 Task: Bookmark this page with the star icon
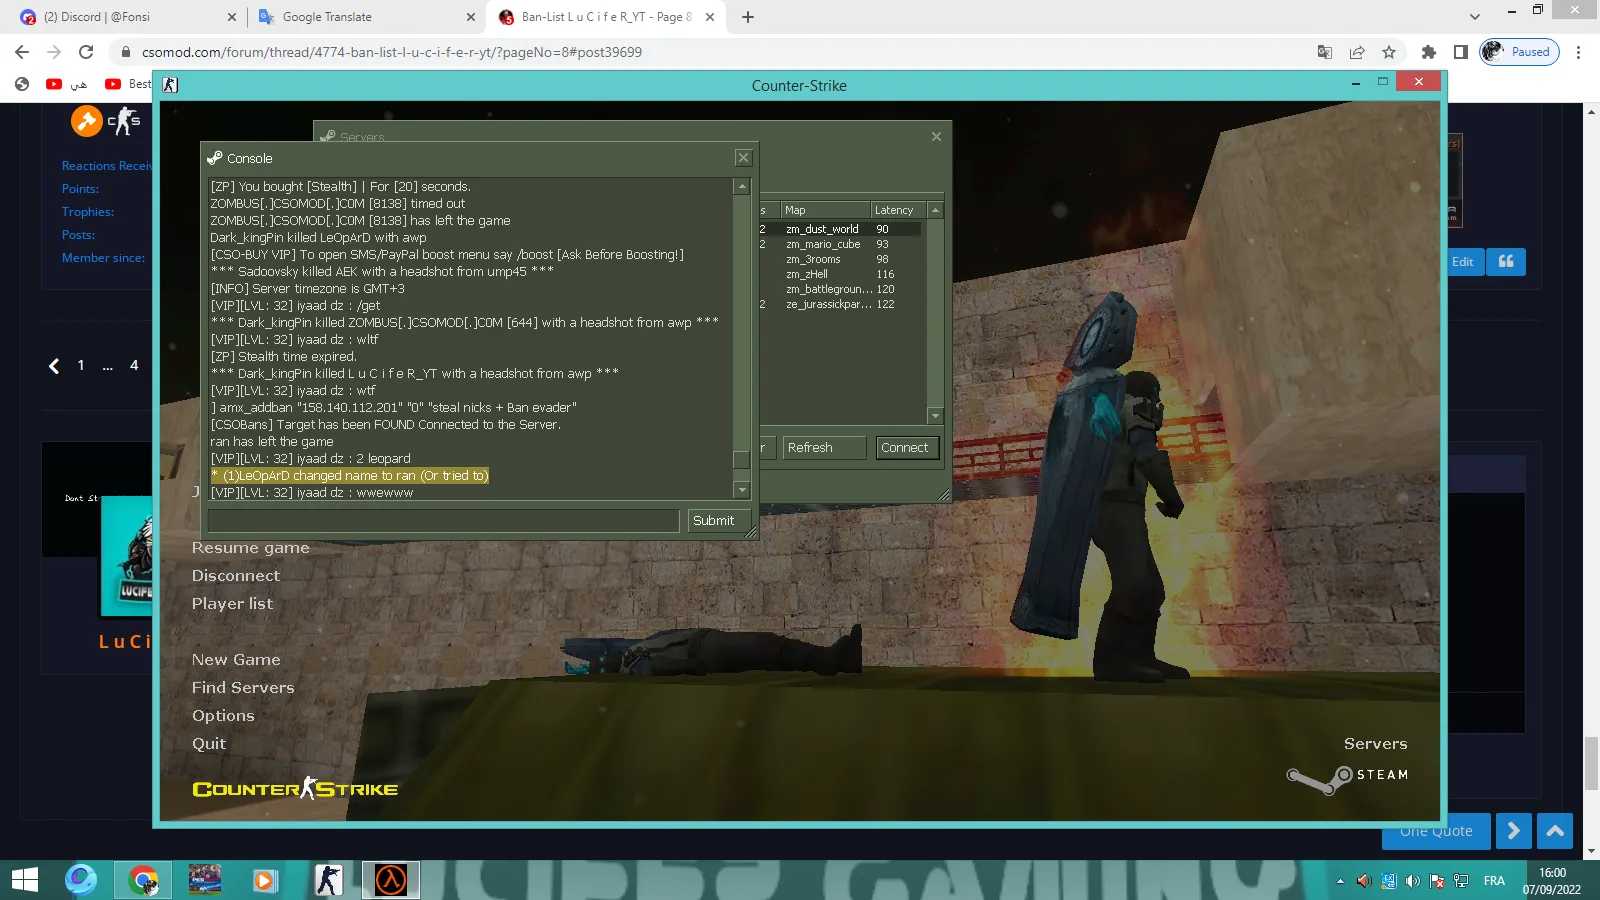pos(1388,52)
